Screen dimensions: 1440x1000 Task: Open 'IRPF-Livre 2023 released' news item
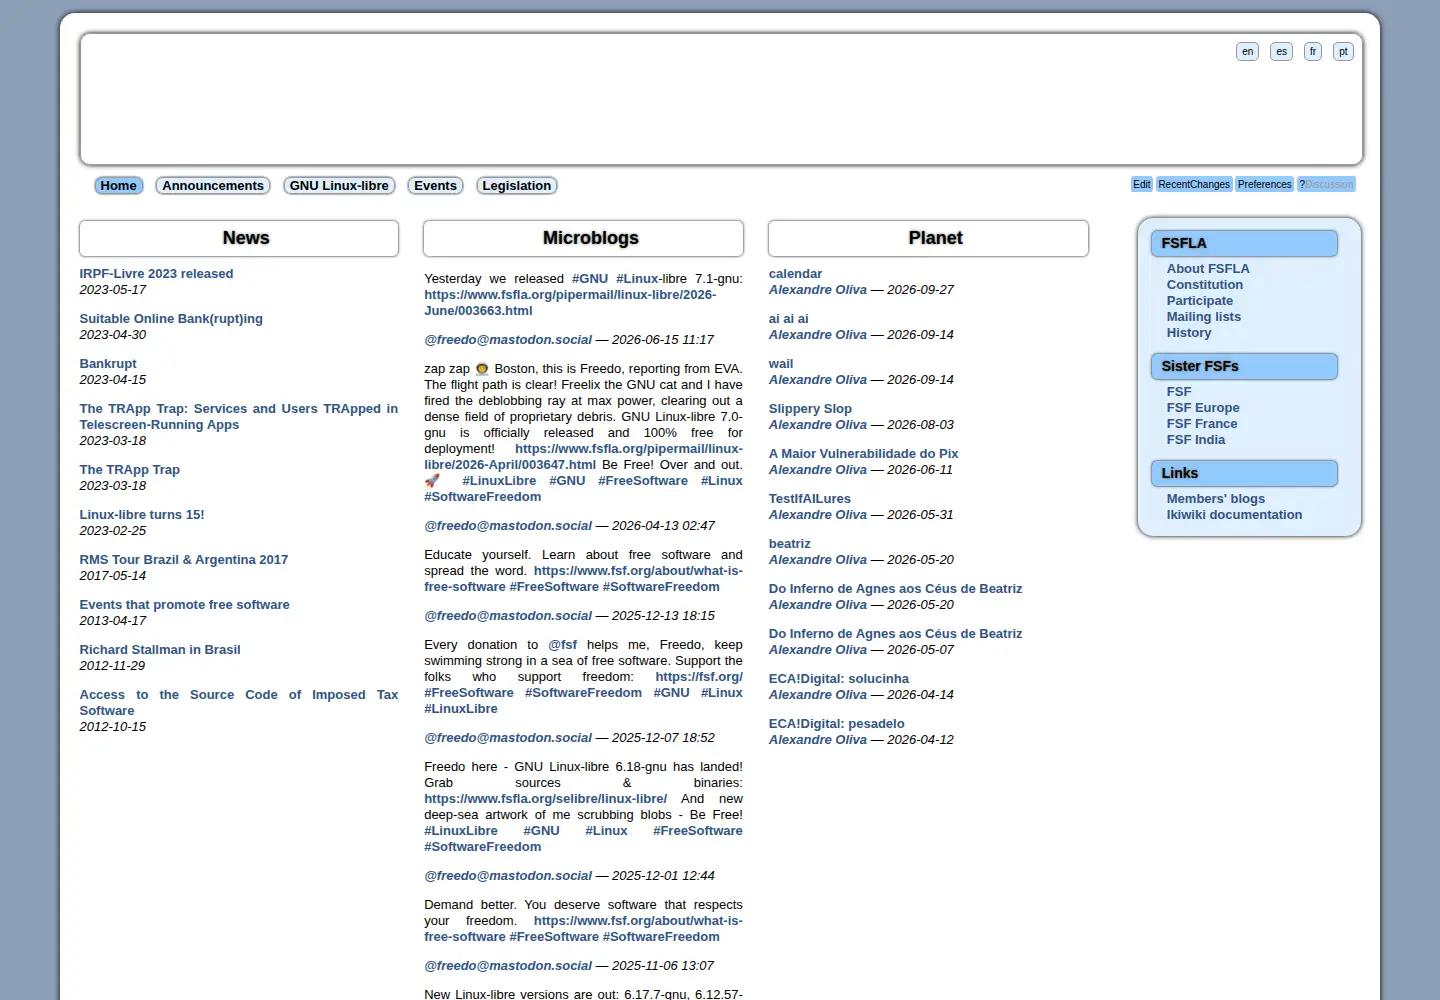pos(156,273)
